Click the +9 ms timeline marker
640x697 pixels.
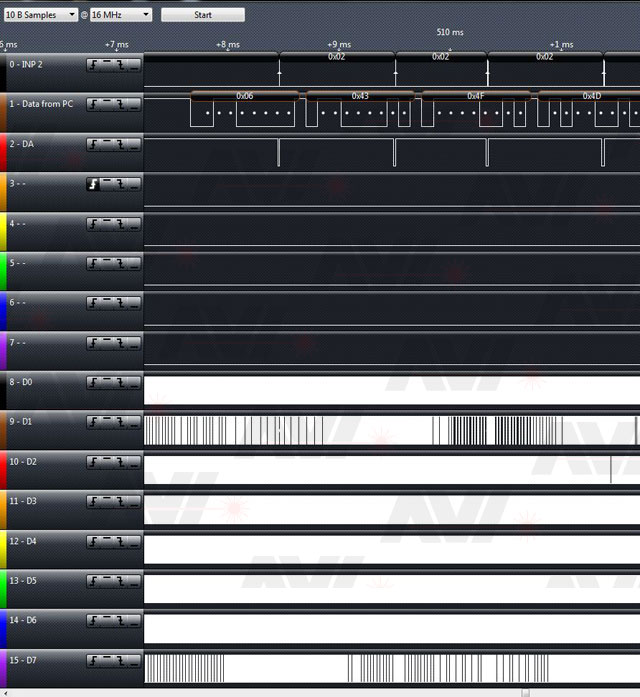339,45
